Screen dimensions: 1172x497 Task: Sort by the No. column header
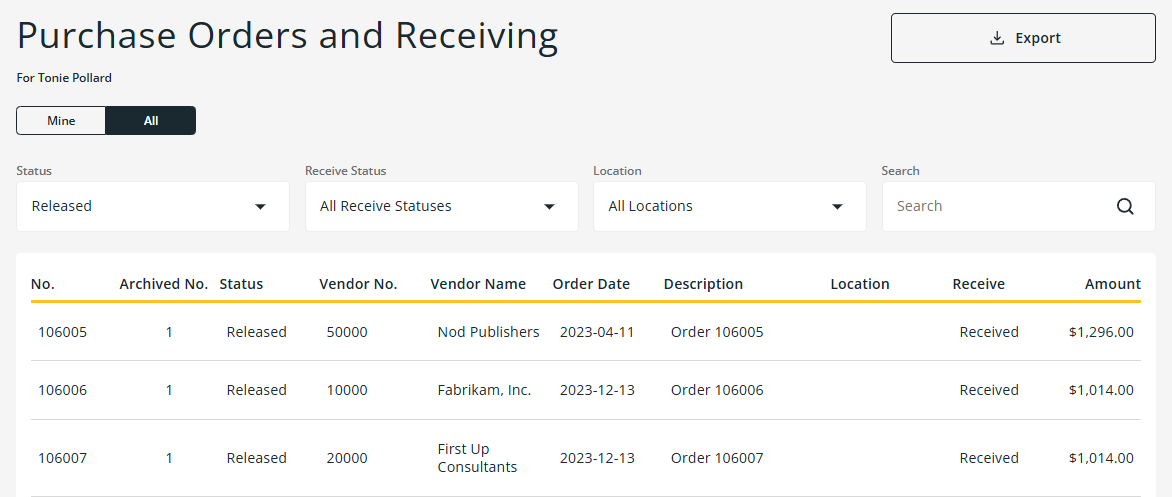(43, 284)
